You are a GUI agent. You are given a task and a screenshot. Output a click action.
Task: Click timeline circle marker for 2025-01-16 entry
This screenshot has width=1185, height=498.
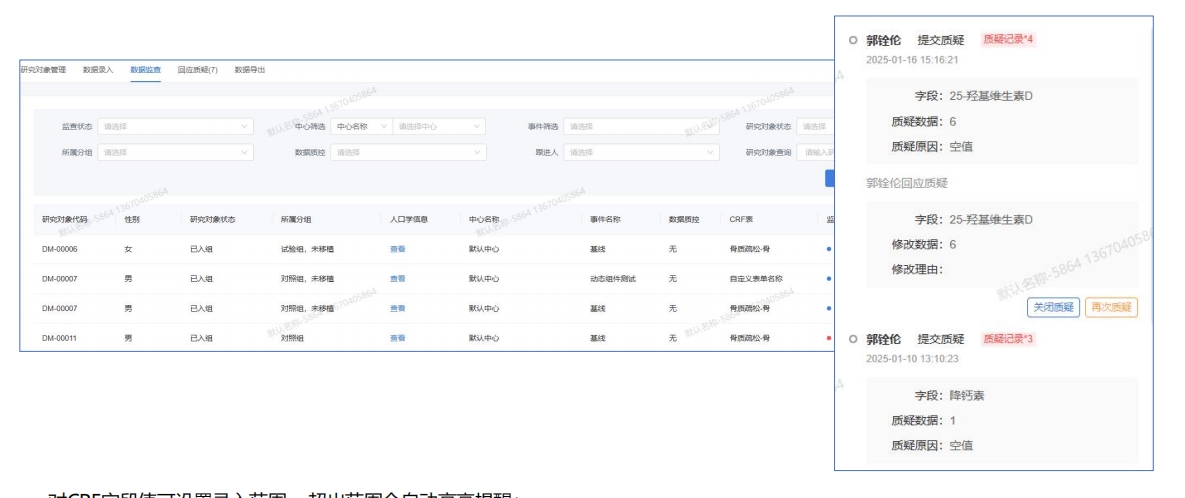(x=852, y=41)
